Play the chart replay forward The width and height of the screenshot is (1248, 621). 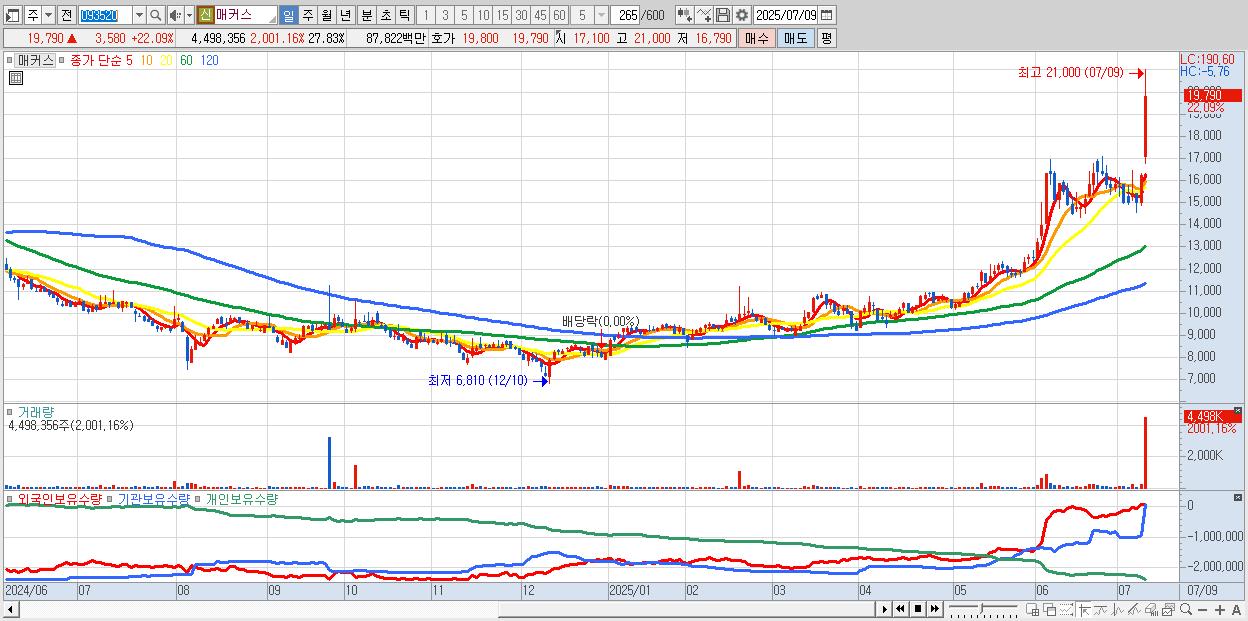coord(885,609)
